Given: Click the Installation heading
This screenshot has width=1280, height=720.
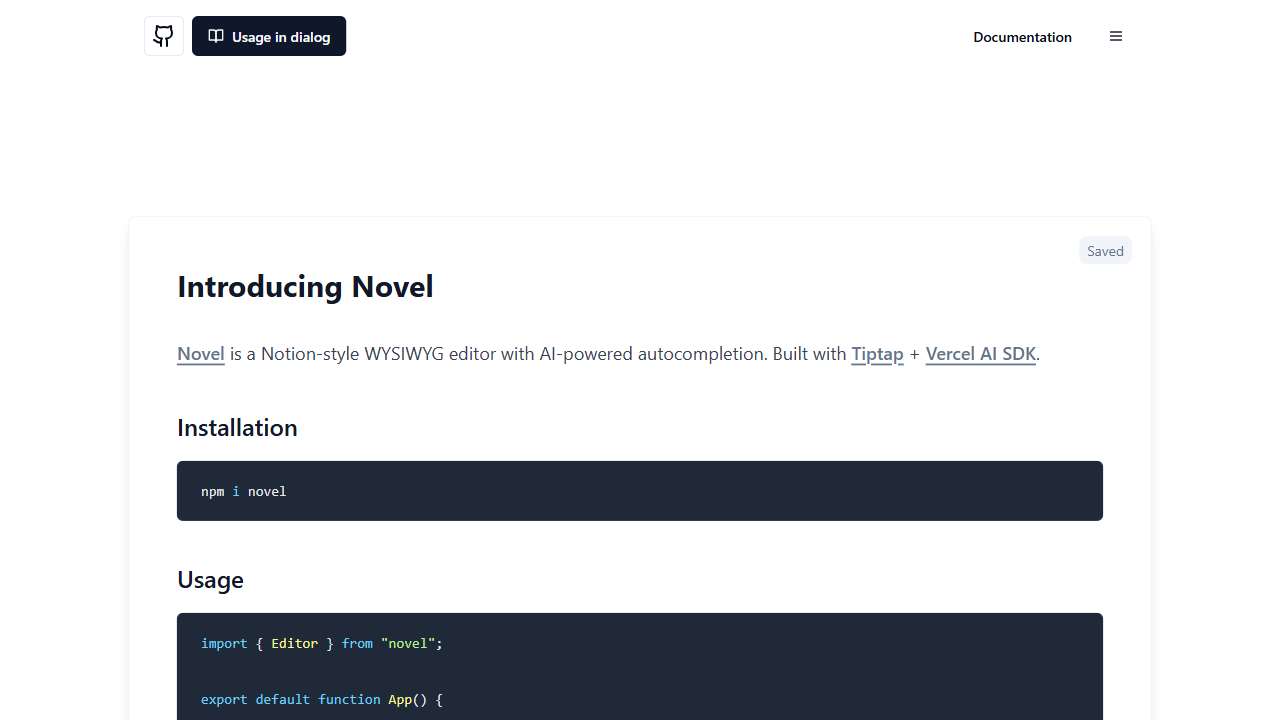Looking at the screenshot, I should [x=237, y=428].
